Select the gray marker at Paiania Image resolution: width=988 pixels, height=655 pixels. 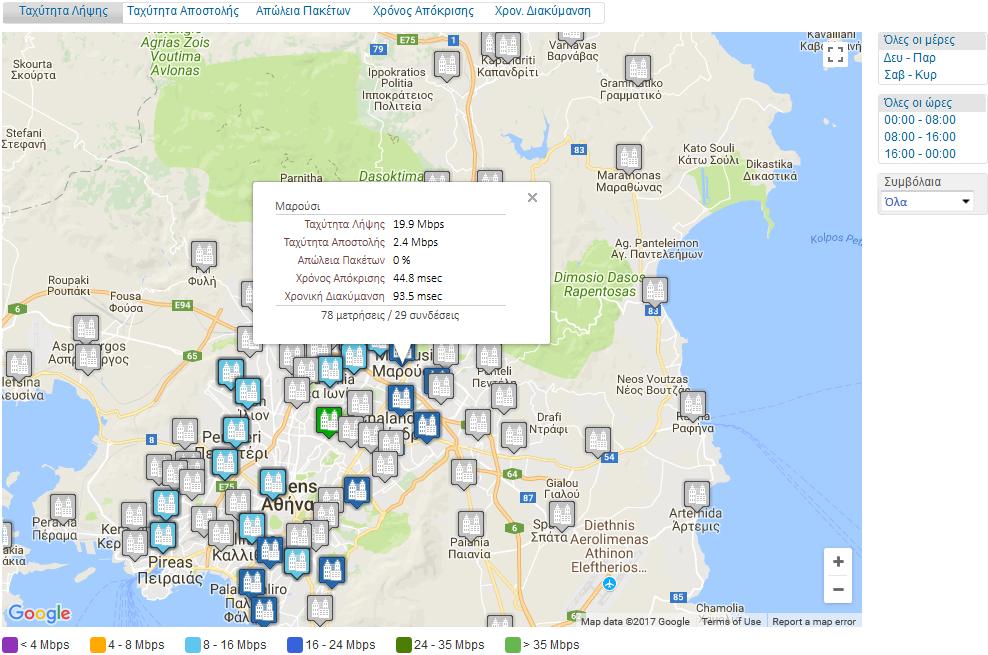(471, 525)
